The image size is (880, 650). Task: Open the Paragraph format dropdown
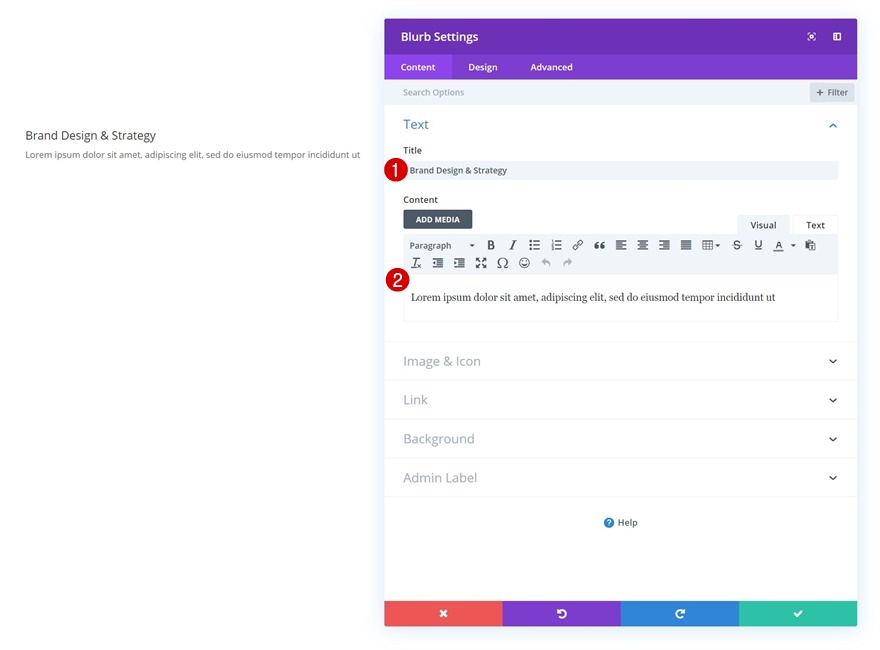(442, 245)
